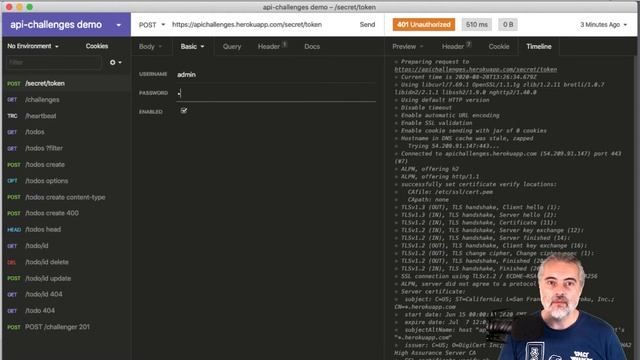
Task: Switch to the request Header tab
Action: tap(272, 47)
